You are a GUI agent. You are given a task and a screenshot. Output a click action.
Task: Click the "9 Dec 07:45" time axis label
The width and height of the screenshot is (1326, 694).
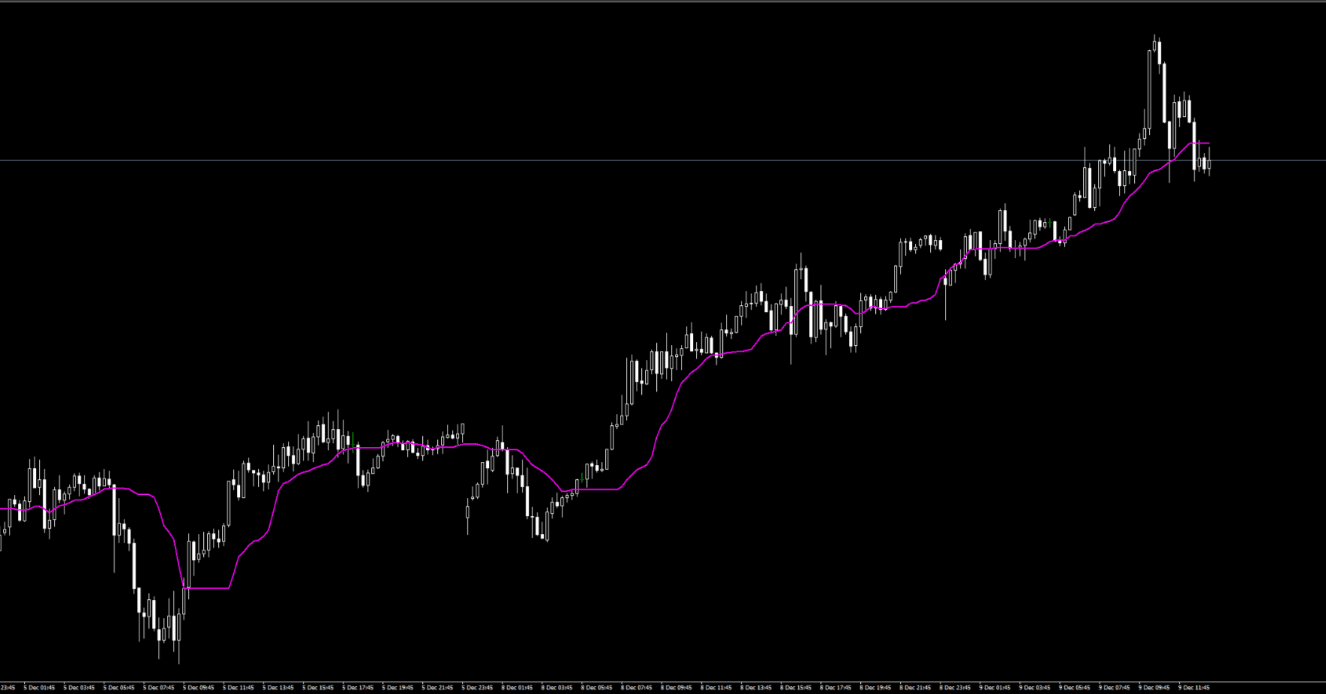click(x=1115, y=687)
